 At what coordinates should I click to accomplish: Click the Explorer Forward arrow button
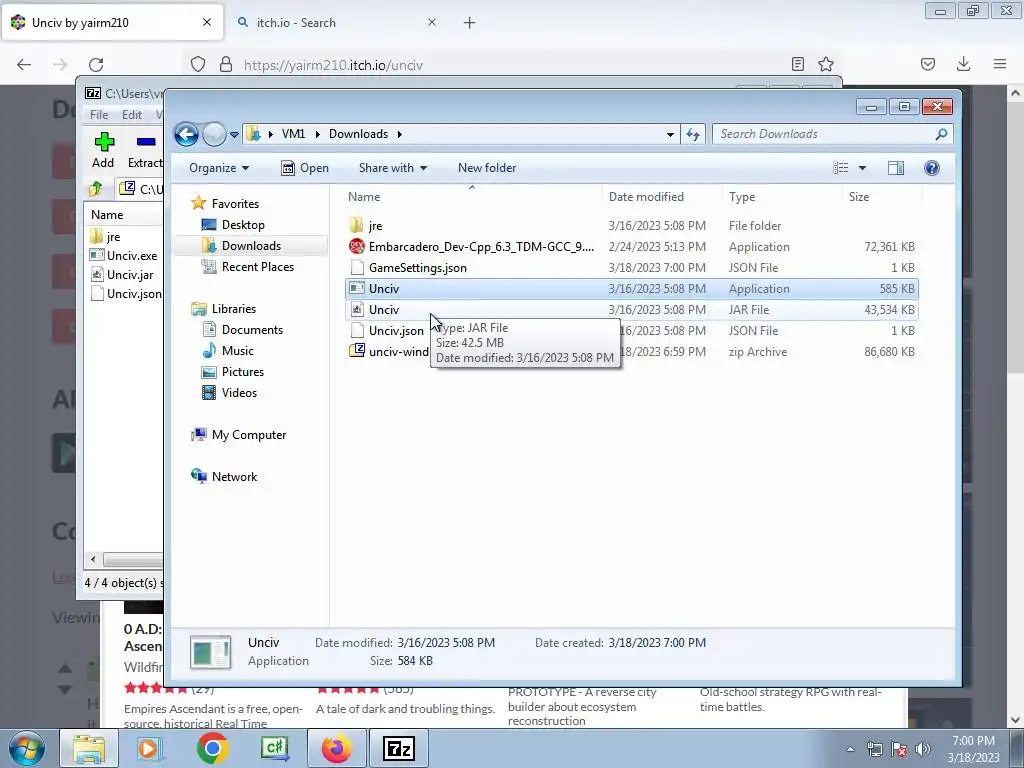click(214, 135)
